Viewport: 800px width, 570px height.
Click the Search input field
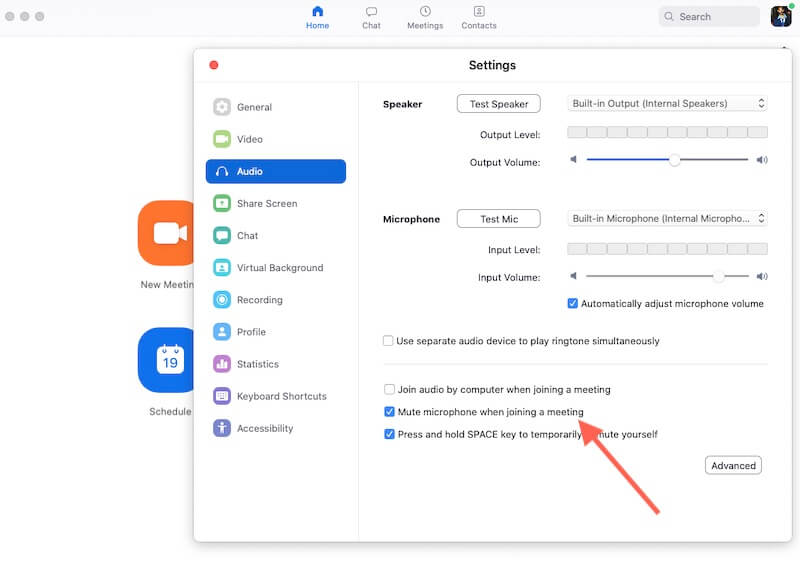pyautogui.click(x=709, y=16)
